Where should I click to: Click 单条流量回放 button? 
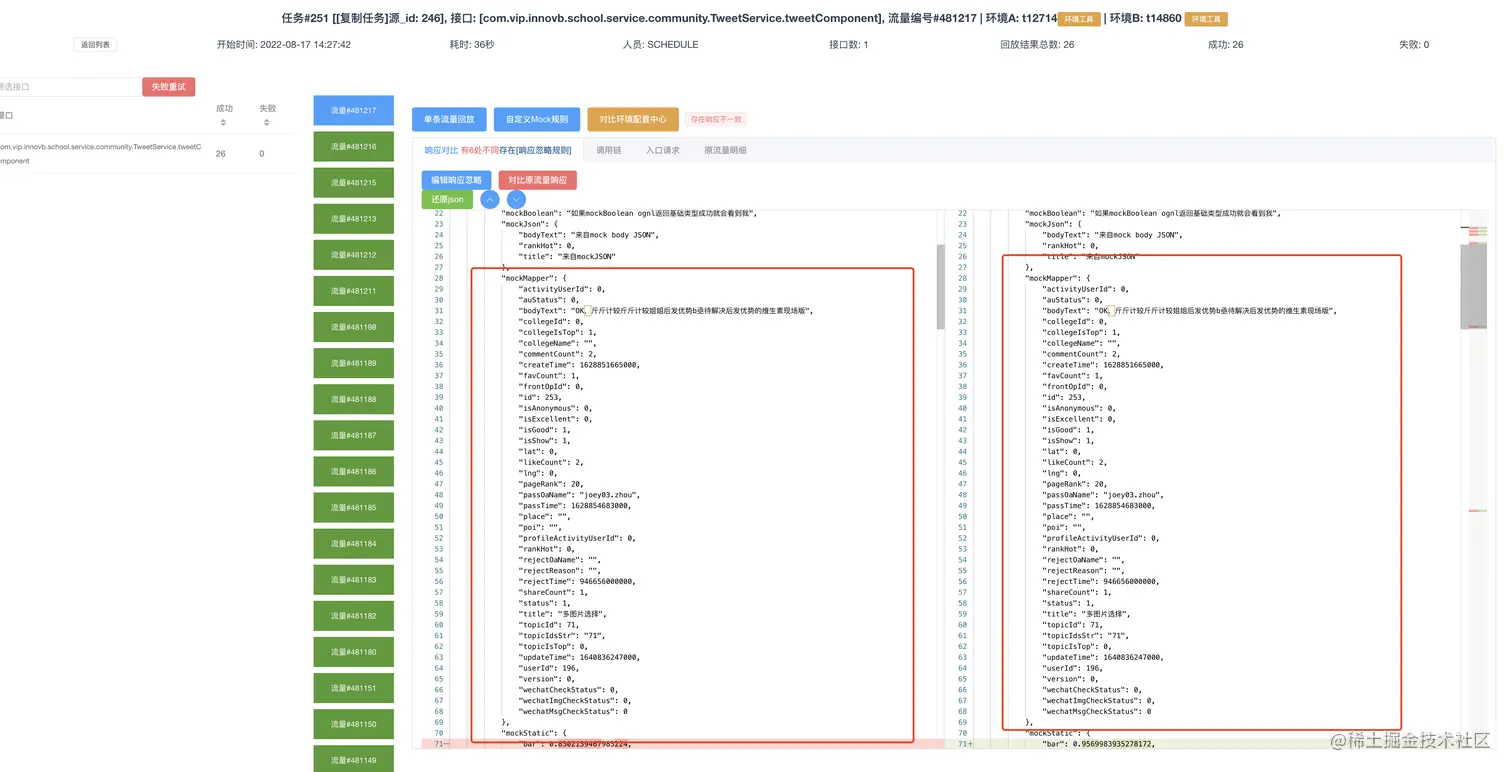click(x=449, y=119)
